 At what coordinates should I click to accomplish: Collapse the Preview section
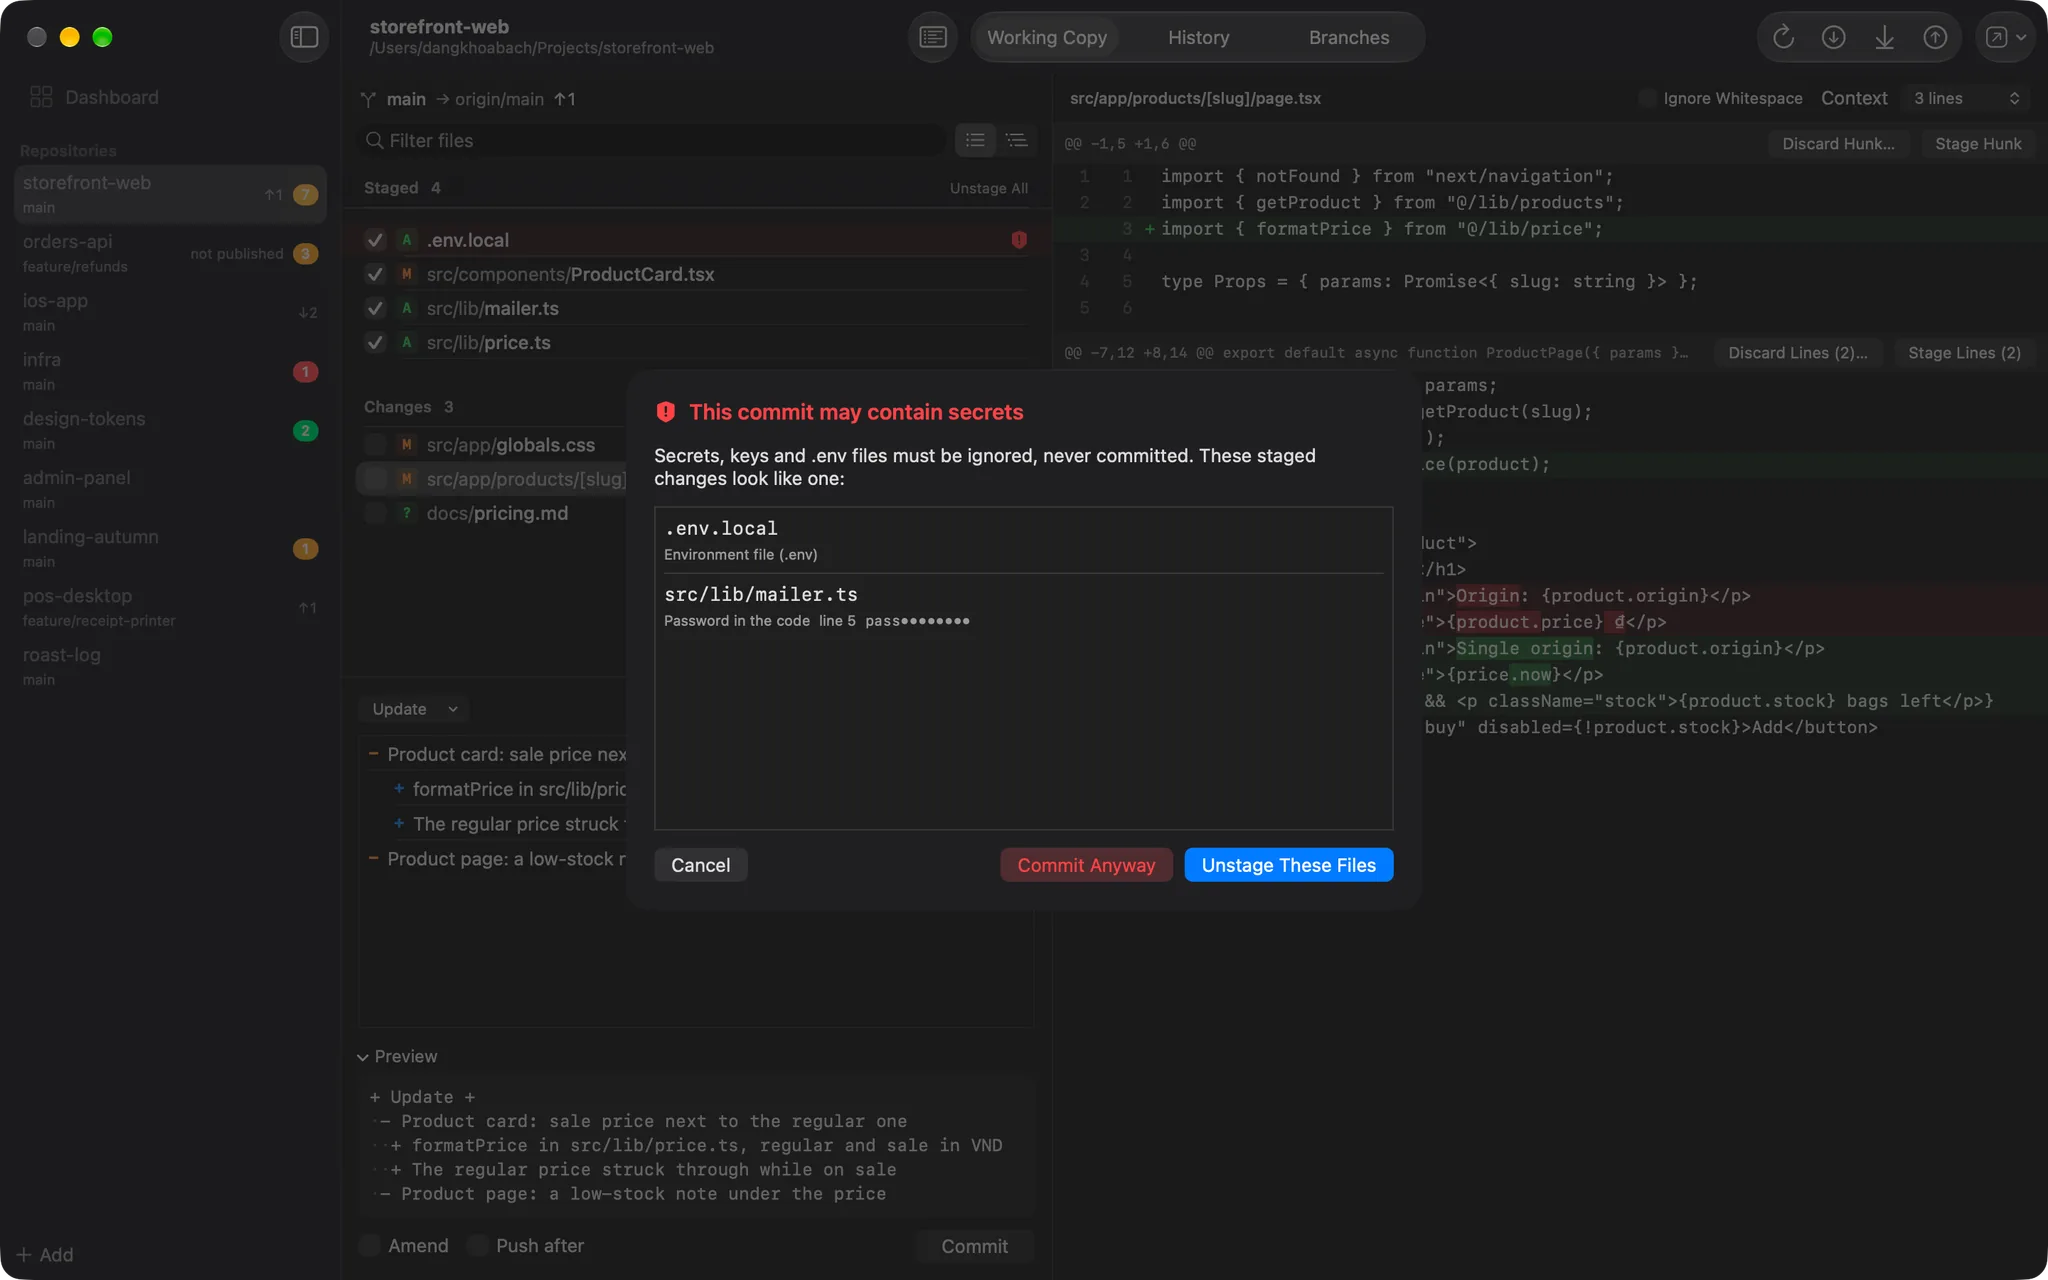pyautogui.click(x=363, y=1057)
